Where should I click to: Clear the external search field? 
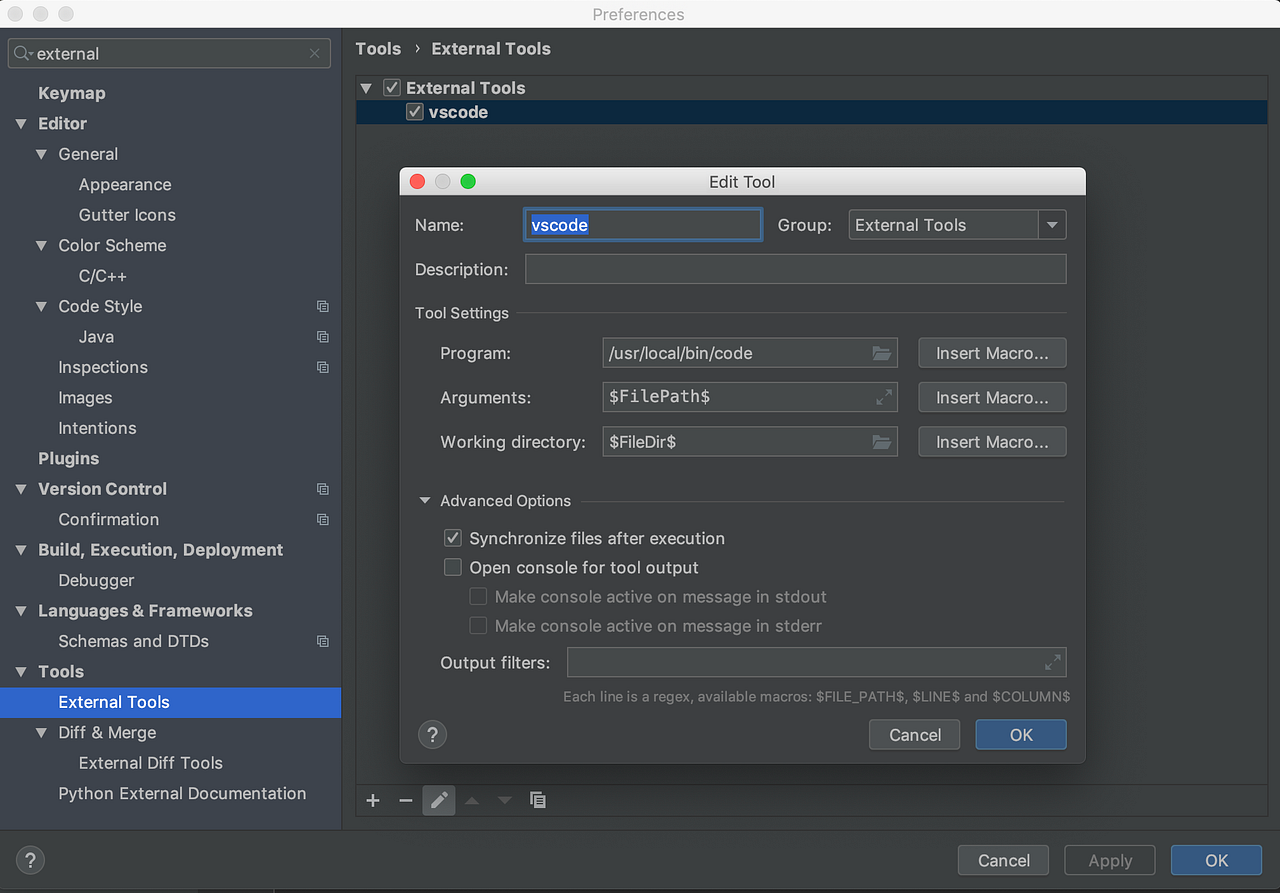coord(314,53)
